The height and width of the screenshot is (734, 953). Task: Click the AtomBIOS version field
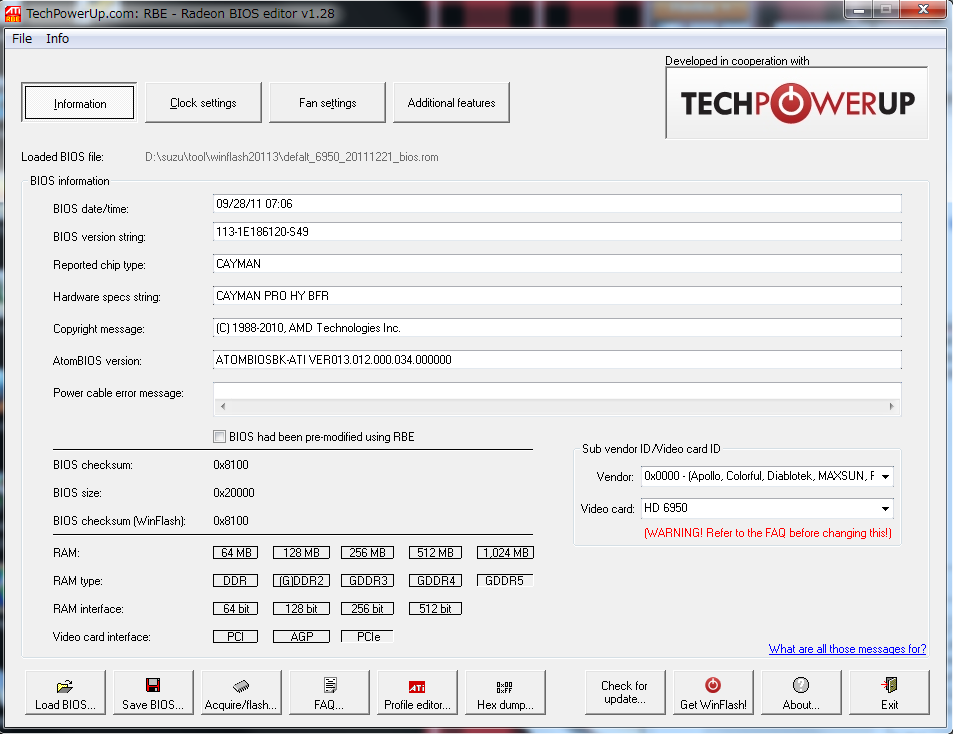(x=557, y=360)
